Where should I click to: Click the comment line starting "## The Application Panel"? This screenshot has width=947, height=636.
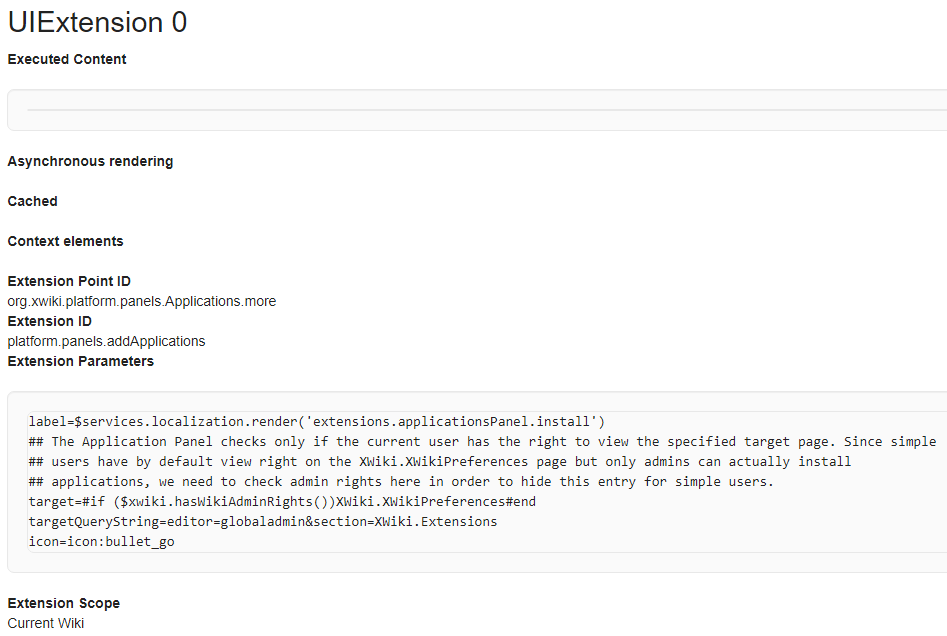(482, 441)
